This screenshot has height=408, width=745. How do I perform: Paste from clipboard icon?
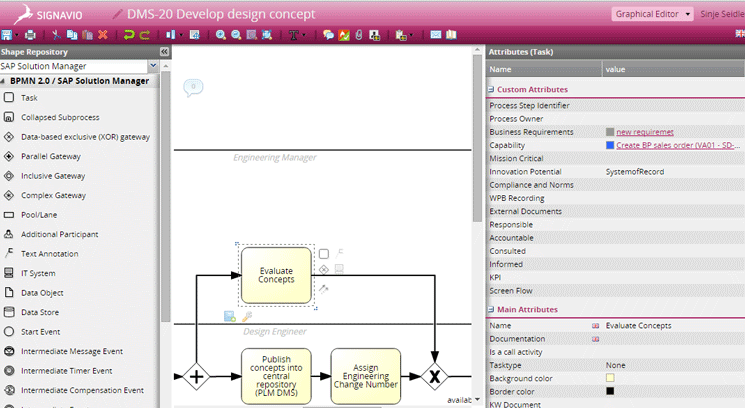pos(87,35)
